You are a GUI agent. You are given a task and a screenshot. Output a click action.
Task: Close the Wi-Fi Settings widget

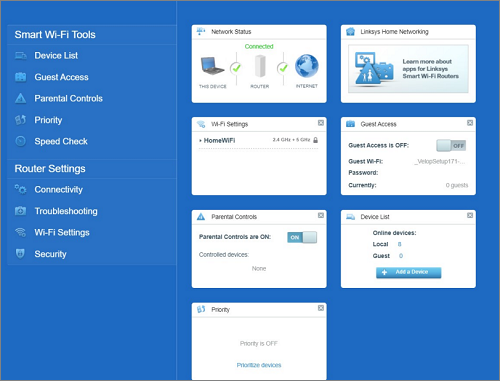coord(321,123)
